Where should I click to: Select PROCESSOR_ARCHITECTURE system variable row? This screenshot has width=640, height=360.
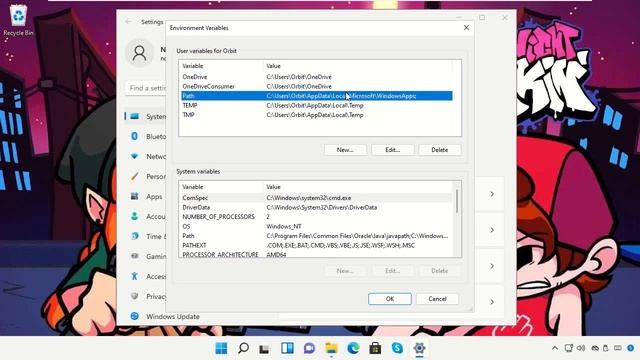pos(317,254)
